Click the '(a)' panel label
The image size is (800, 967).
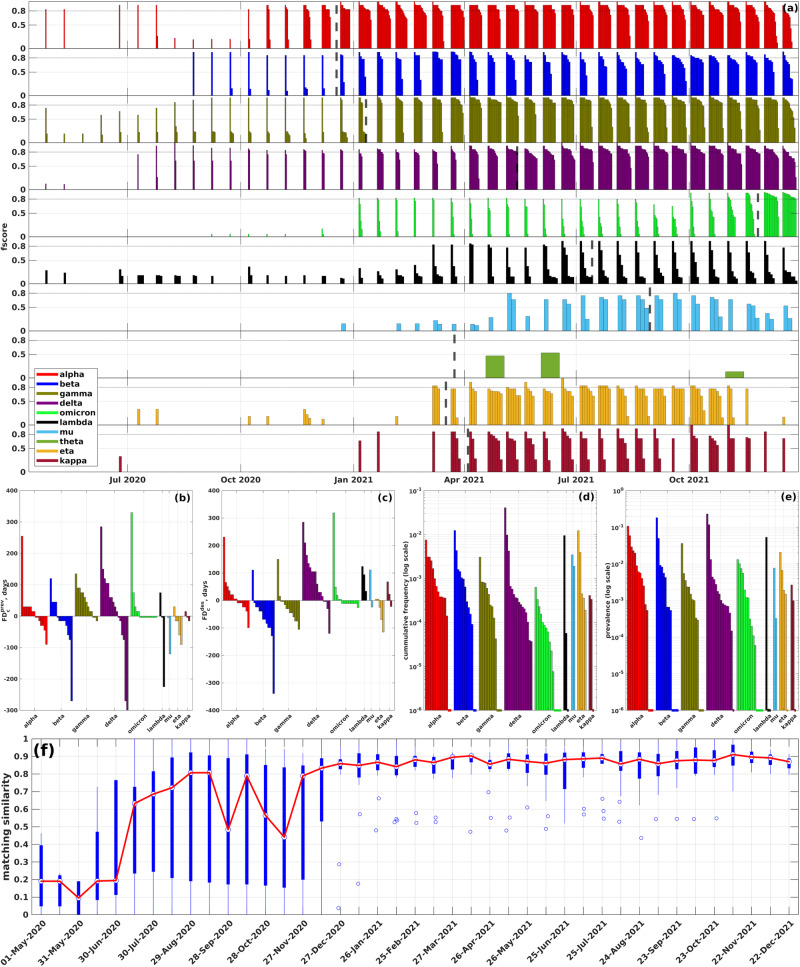click(x=790, y=8)
